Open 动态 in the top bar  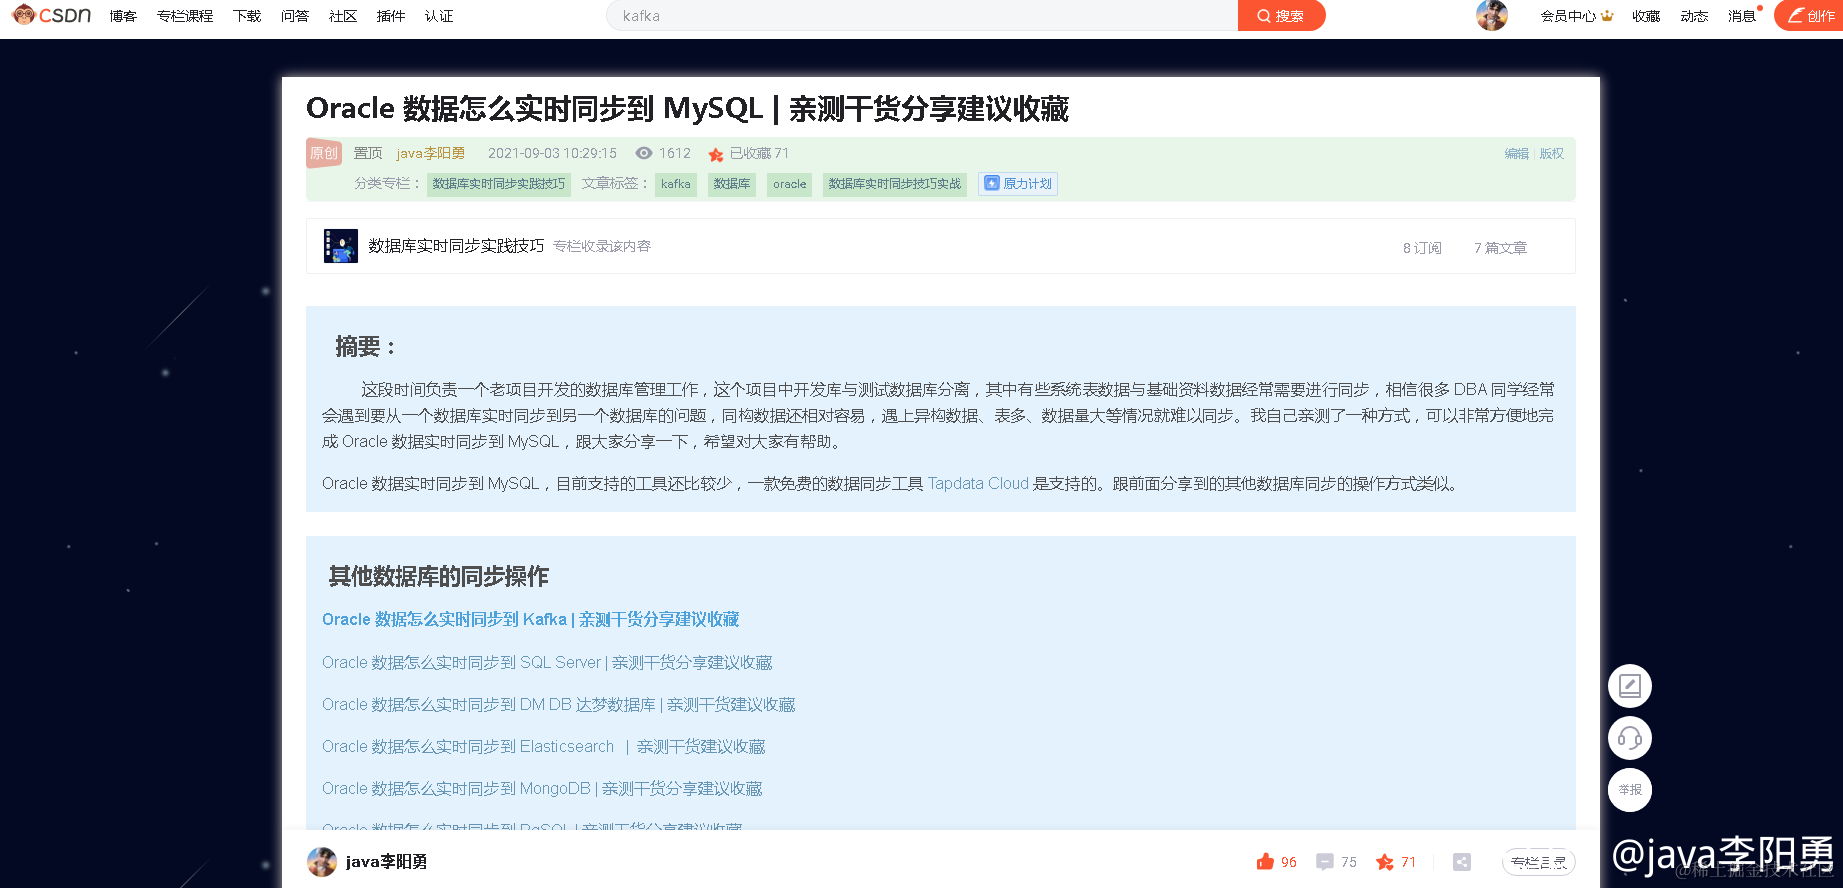1694,16
